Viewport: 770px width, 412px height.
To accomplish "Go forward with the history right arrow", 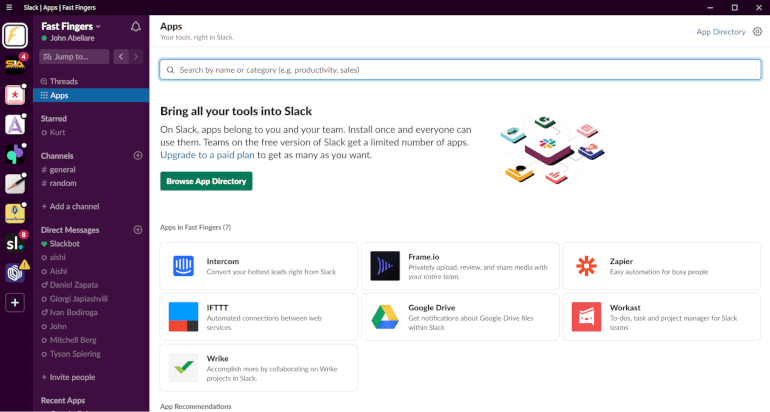I will click(136, 56).
